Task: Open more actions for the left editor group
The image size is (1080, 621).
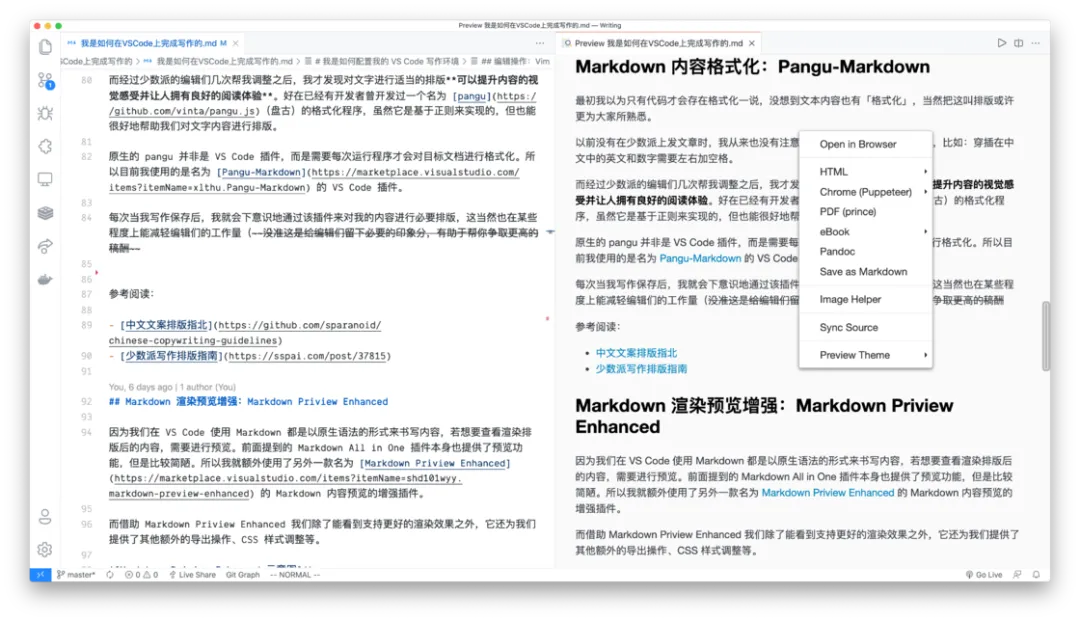Action: [540, 43]
